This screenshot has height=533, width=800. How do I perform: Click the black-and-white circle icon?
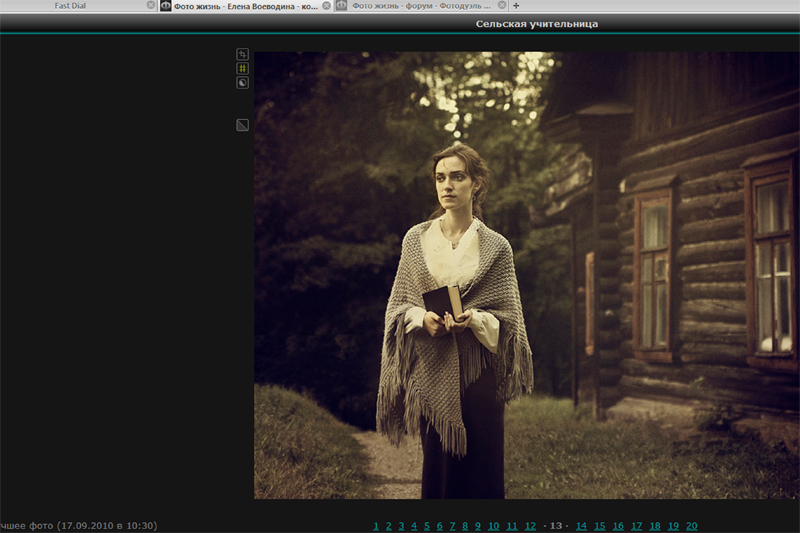click(242, 82)
